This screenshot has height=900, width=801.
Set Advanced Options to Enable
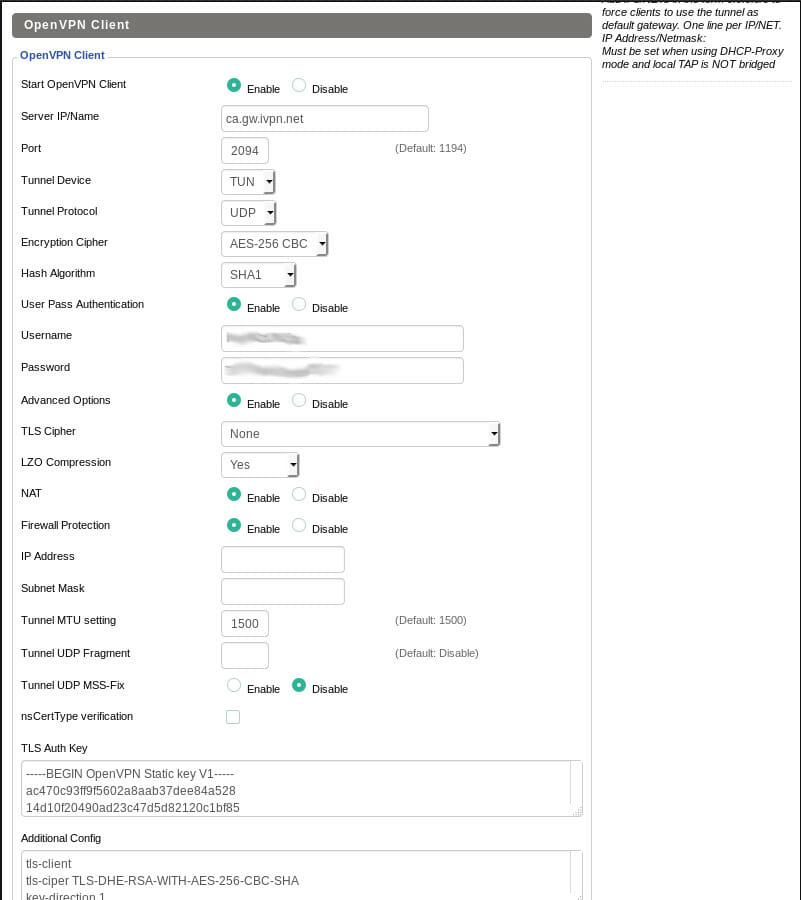(234, 400)
